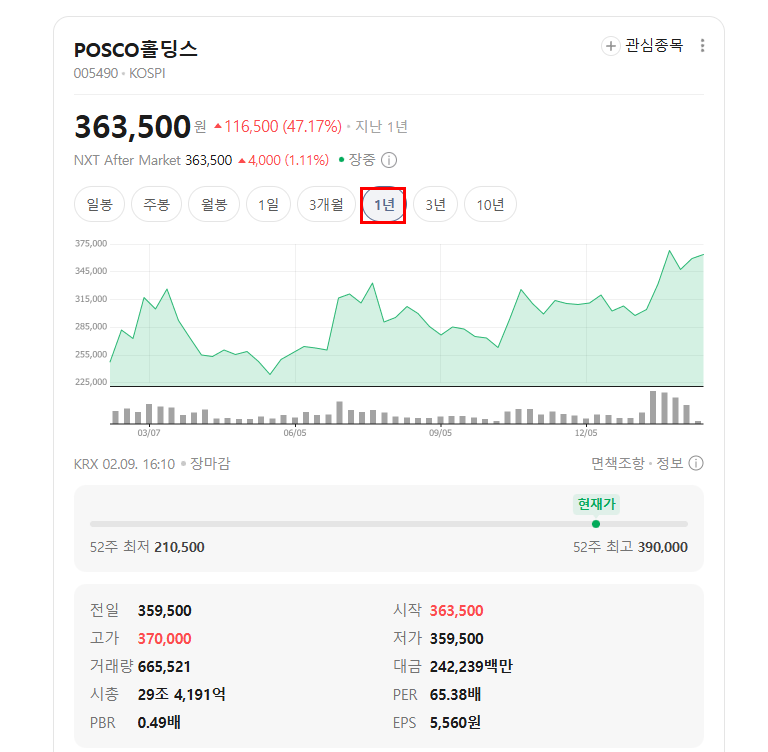Screen dimensions: 768x752
Task: Click the KRX 02.09. 16:10 timestamp
Action: click(x=124, y=463)
